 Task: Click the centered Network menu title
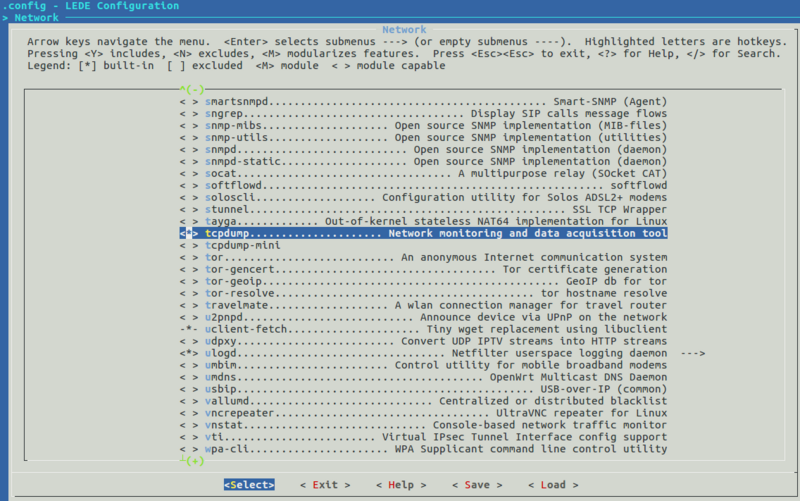pos(404,30)
